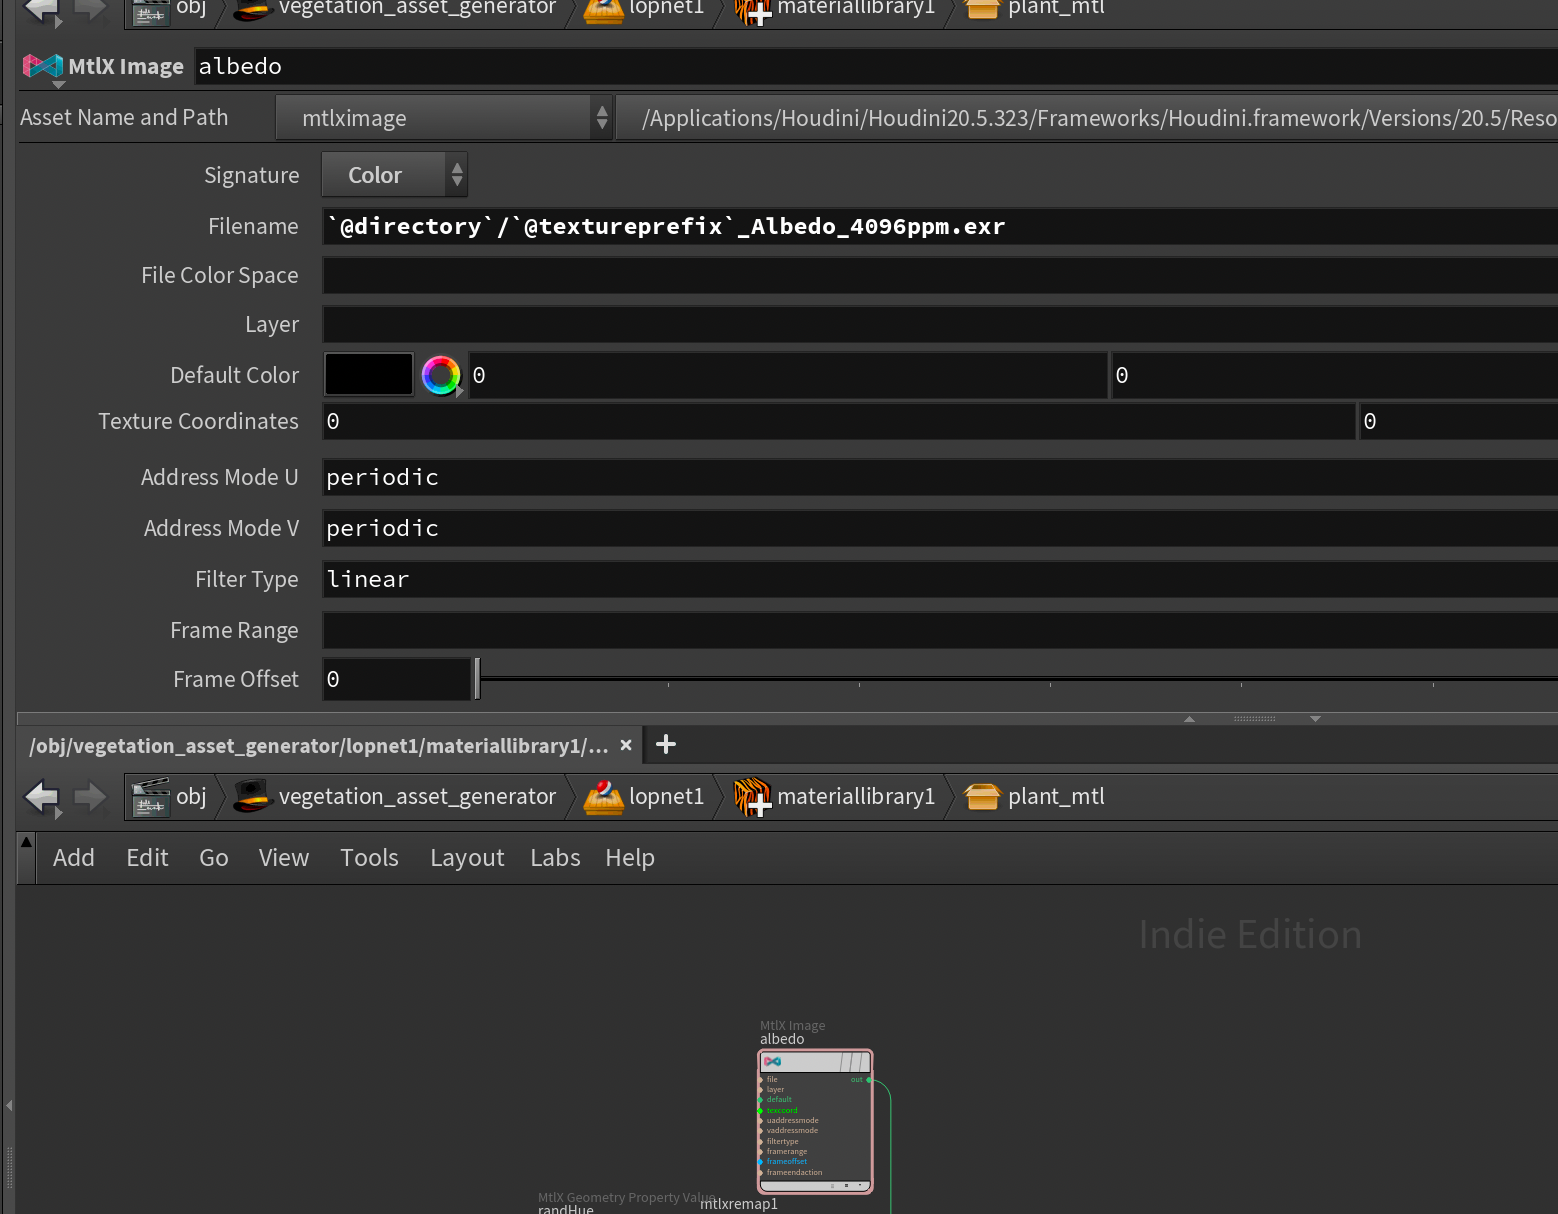Click pane divider up arrow

tap(1190, 719)
